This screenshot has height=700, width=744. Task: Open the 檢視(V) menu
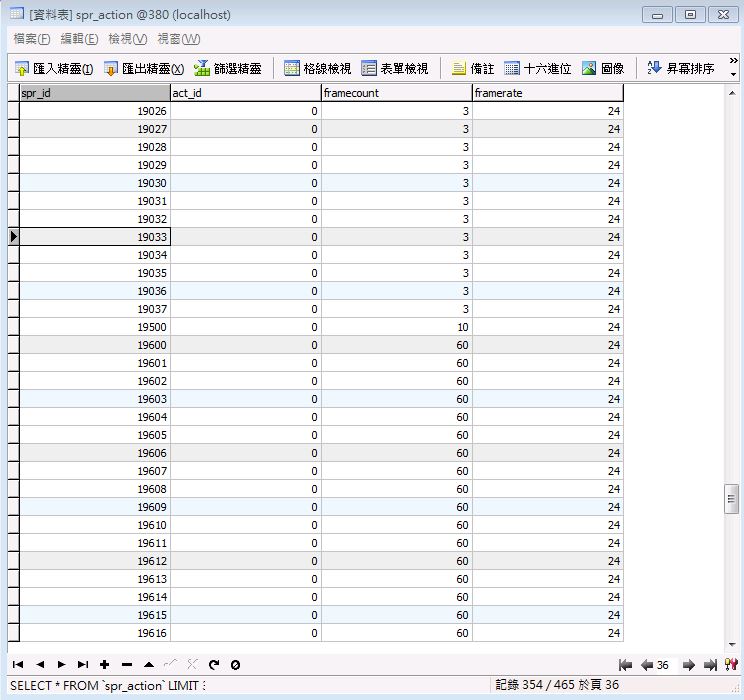pyautogui.click(x=128, y=39)
